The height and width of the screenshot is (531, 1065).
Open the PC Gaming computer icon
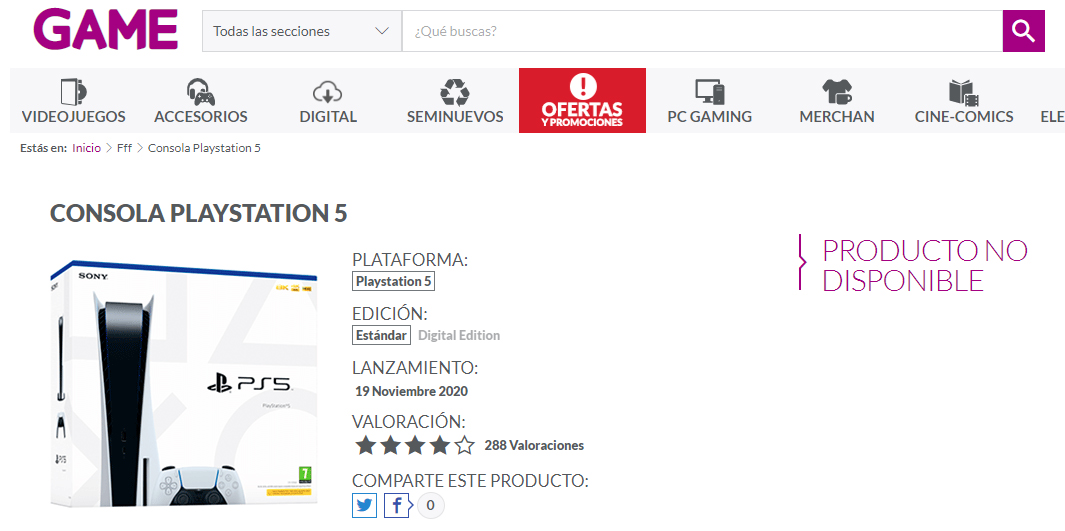click(709, 92)
